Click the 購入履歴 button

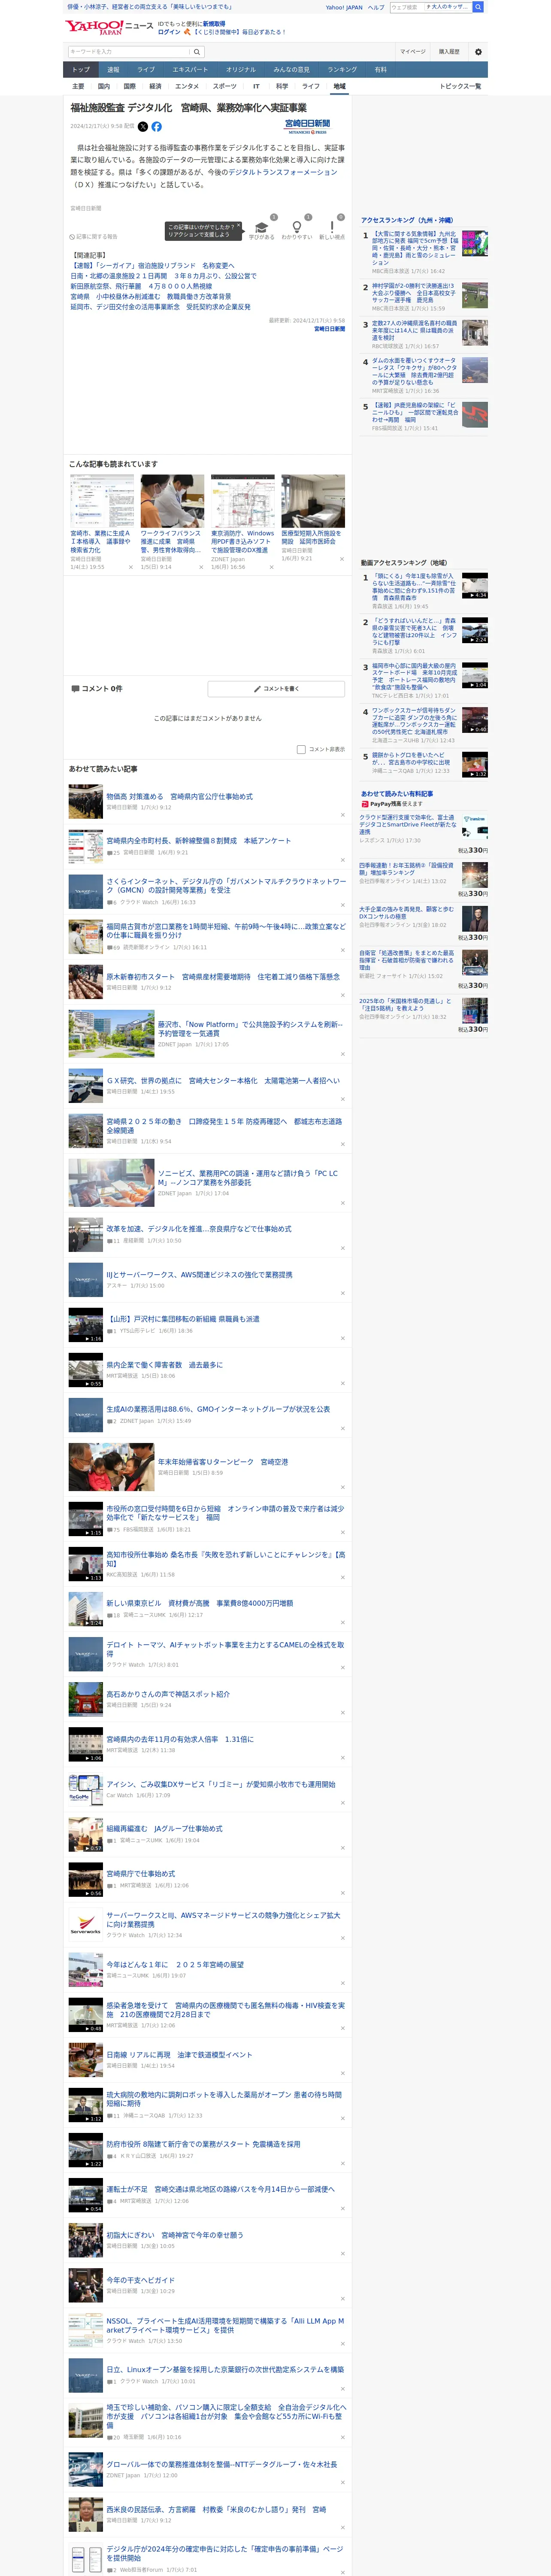coord(449,52)
